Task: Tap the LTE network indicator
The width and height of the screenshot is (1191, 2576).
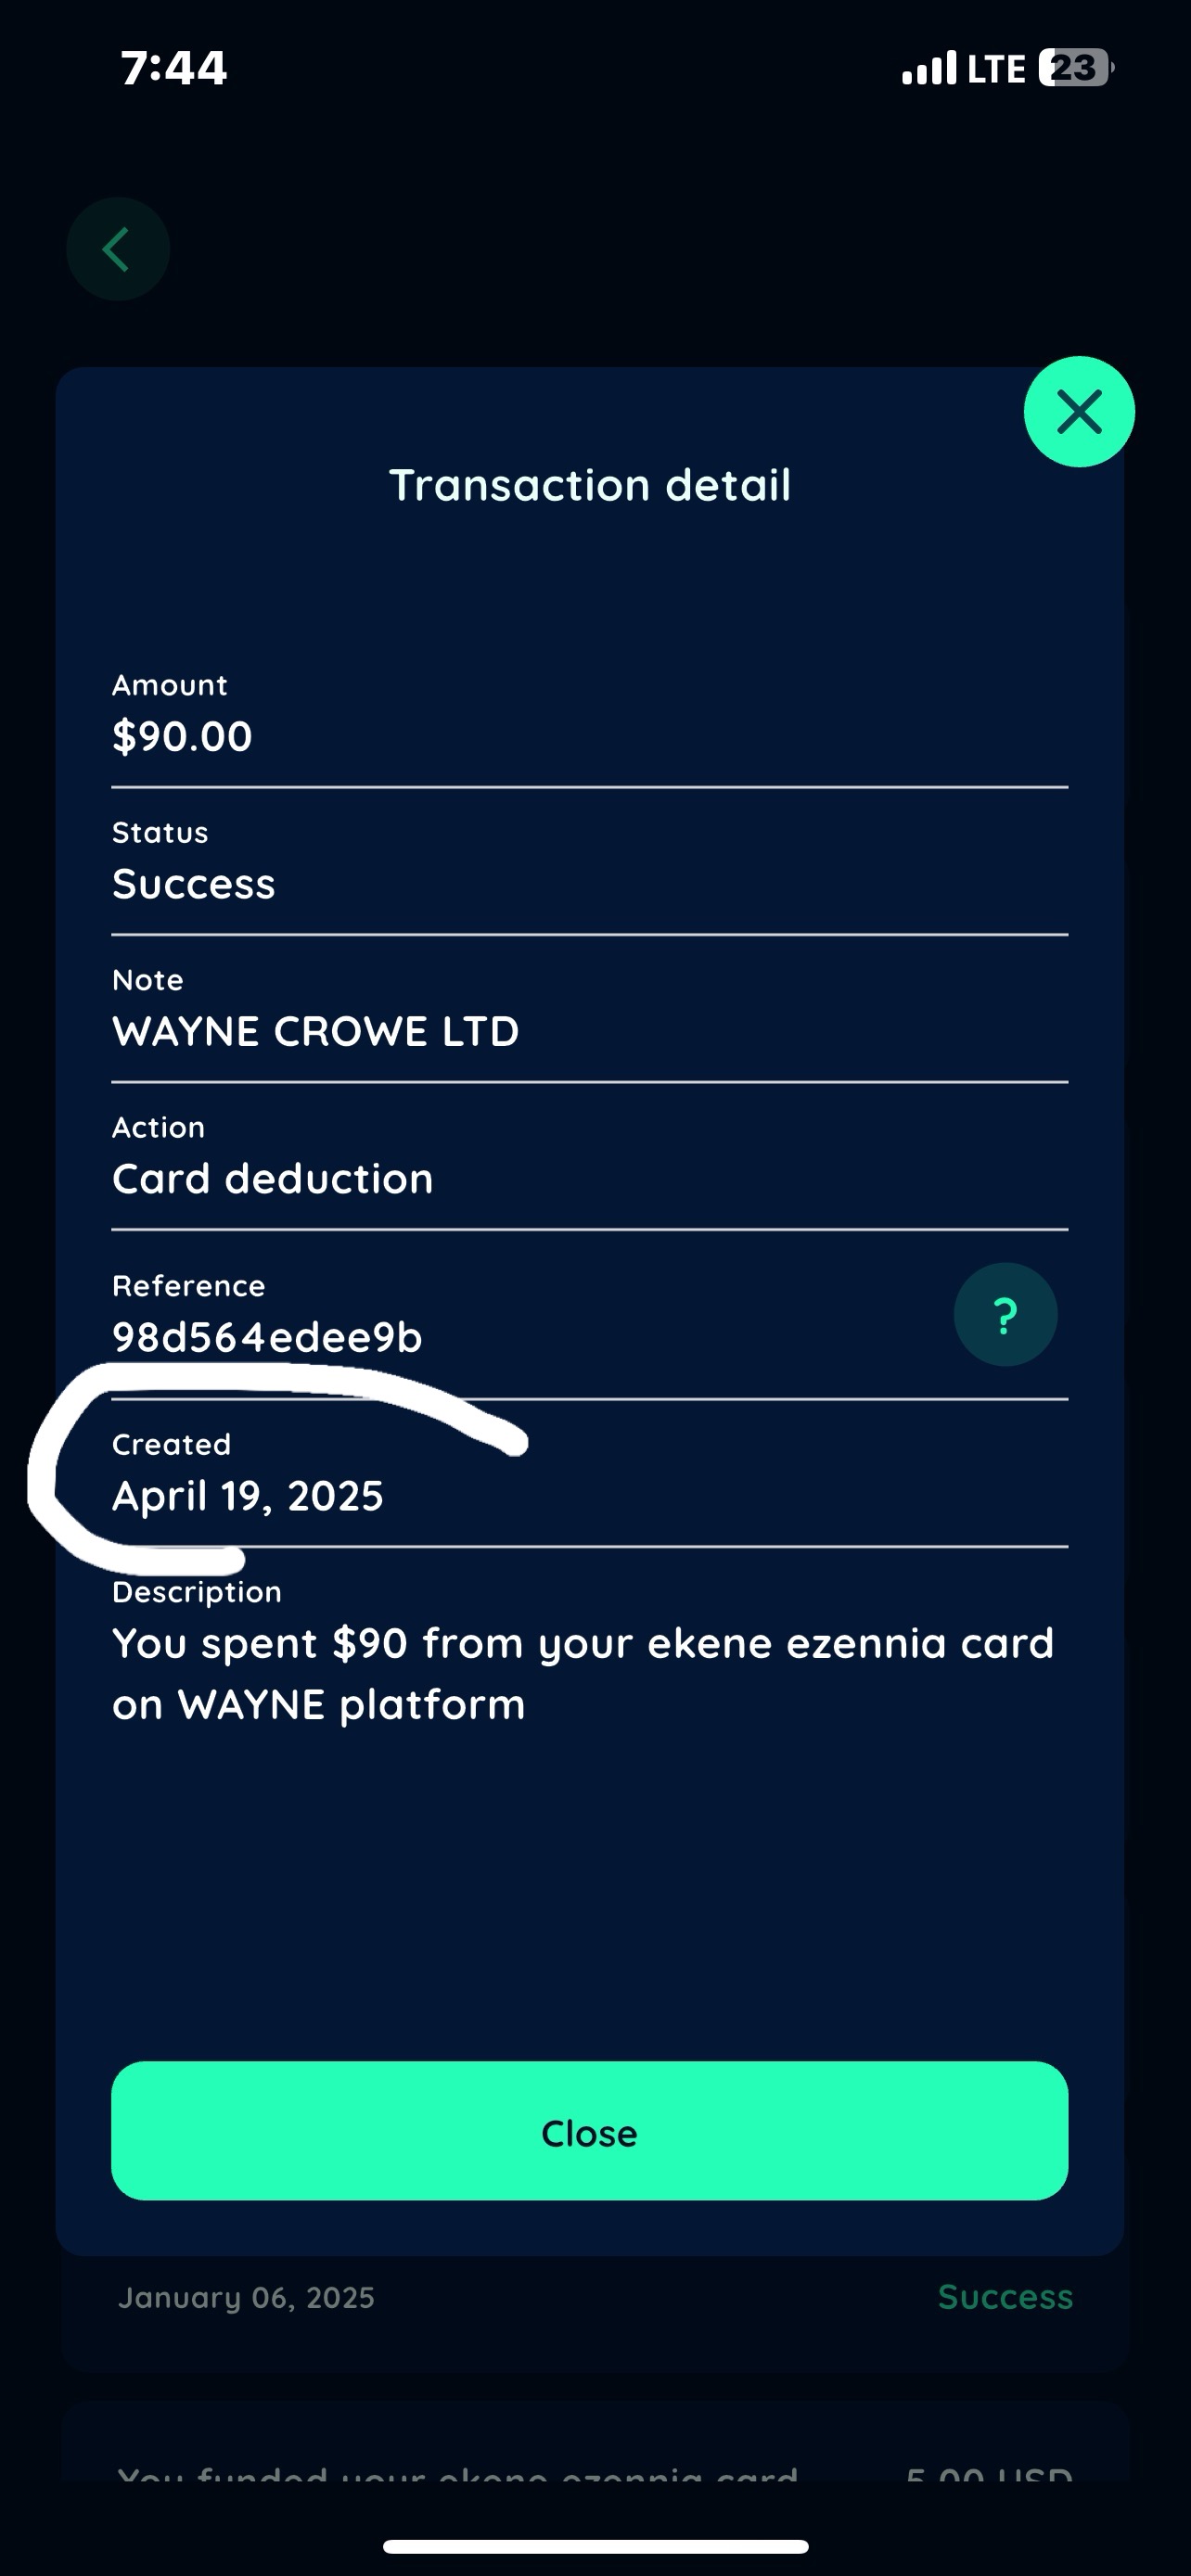Action: [996, 69]
